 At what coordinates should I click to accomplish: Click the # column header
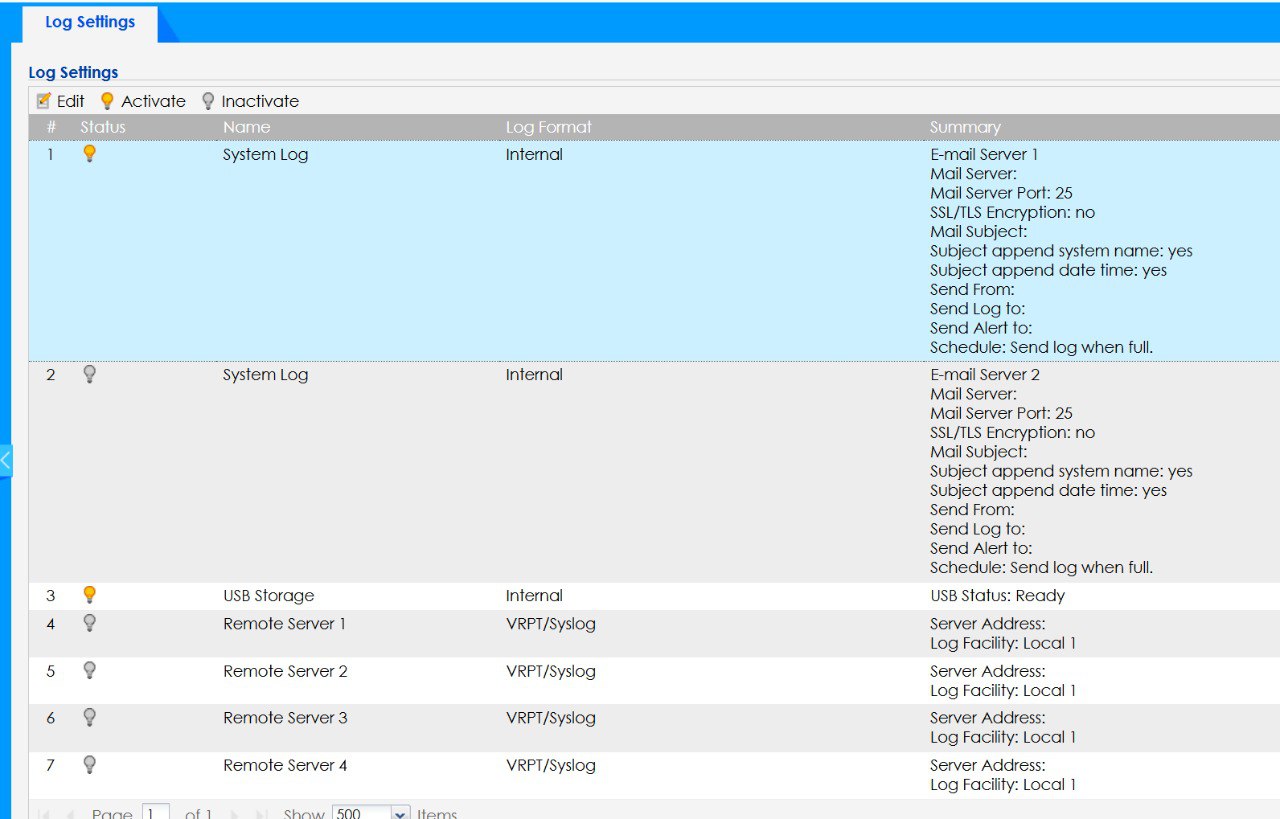(51, 127)
